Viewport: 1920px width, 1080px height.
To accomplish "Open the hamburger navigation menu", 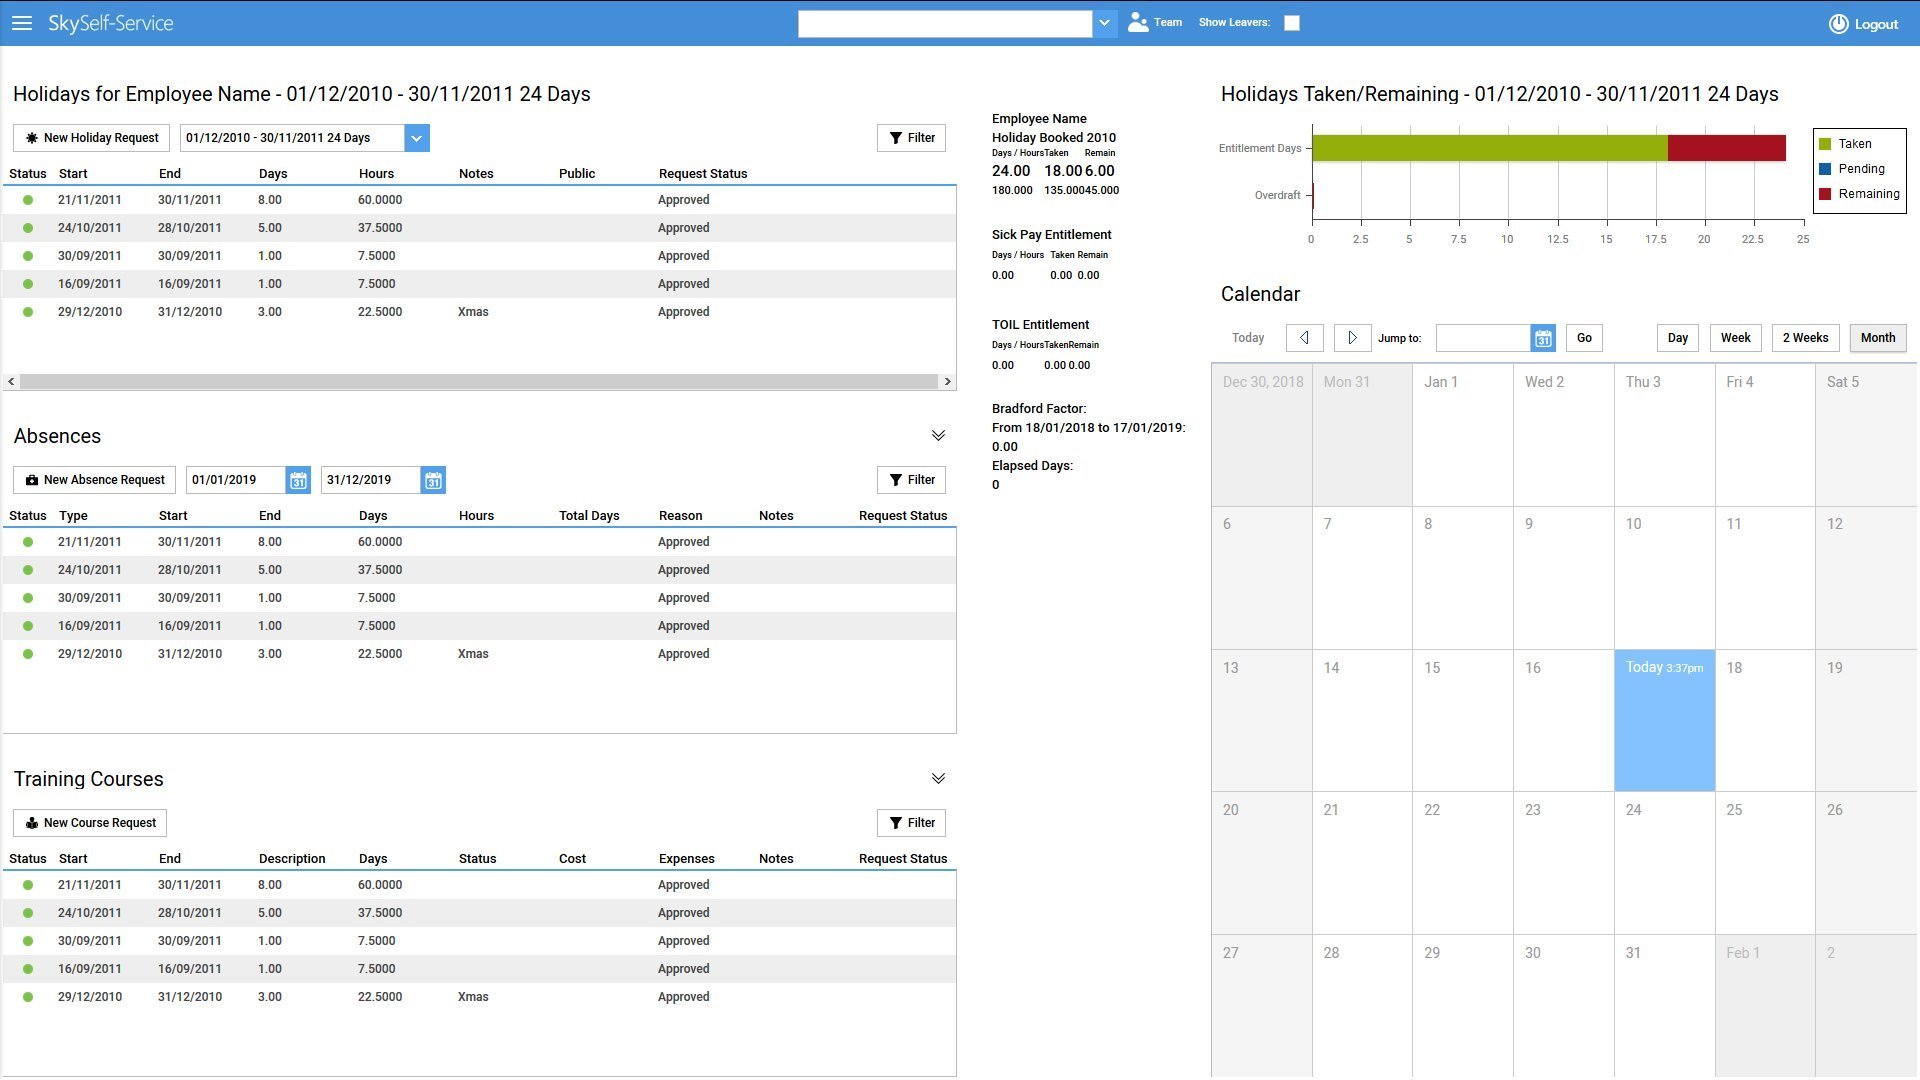I will click(x=22, y=22).
